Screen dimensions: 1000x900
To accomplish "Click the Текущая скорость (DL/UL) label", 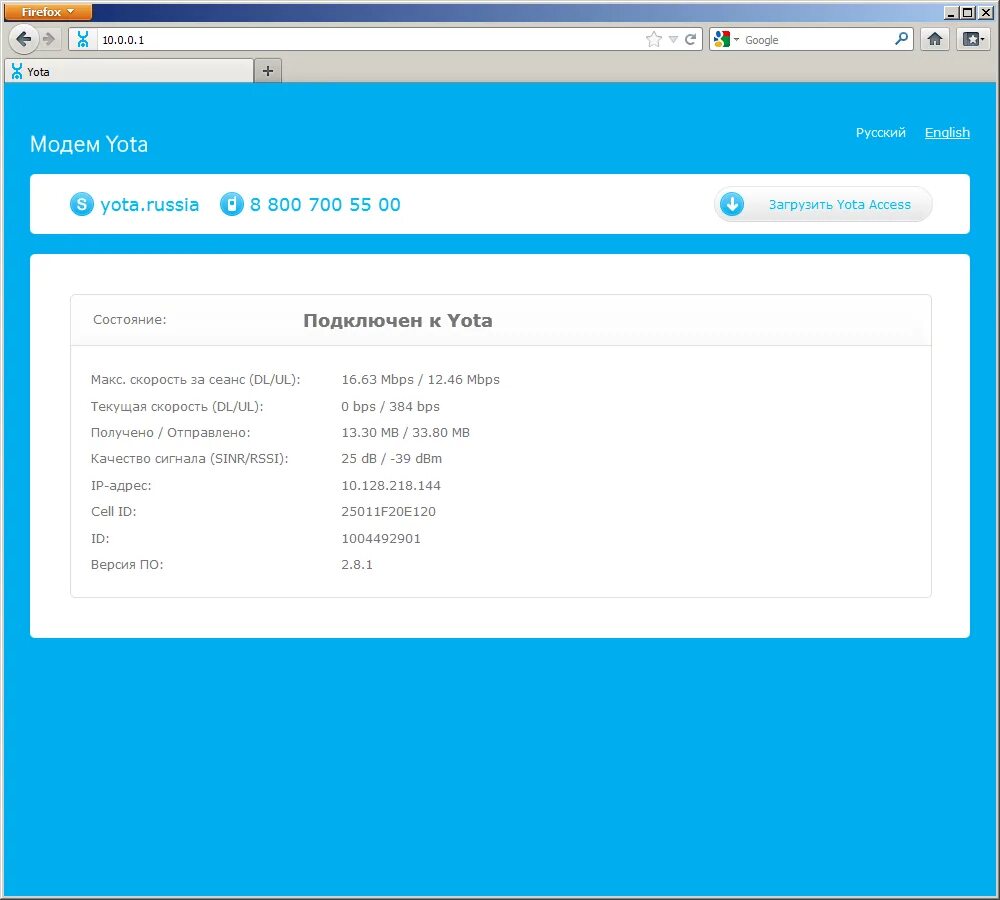I will pyautogui.click(x=177, y=406).
